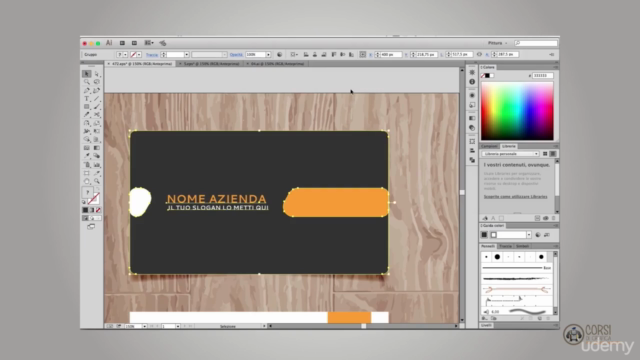Click the search field in application bar
Image resolution: width=640 pixels, height=360 pixels.
tap(536, 43)
